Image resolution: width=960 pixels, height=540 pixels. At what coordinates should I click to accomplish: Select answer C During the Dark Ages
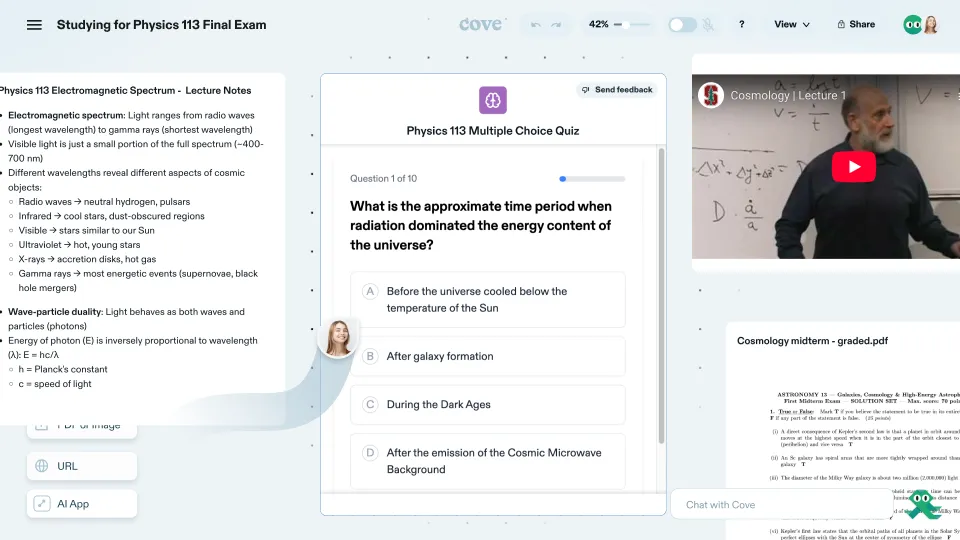[x=488, y=405]
